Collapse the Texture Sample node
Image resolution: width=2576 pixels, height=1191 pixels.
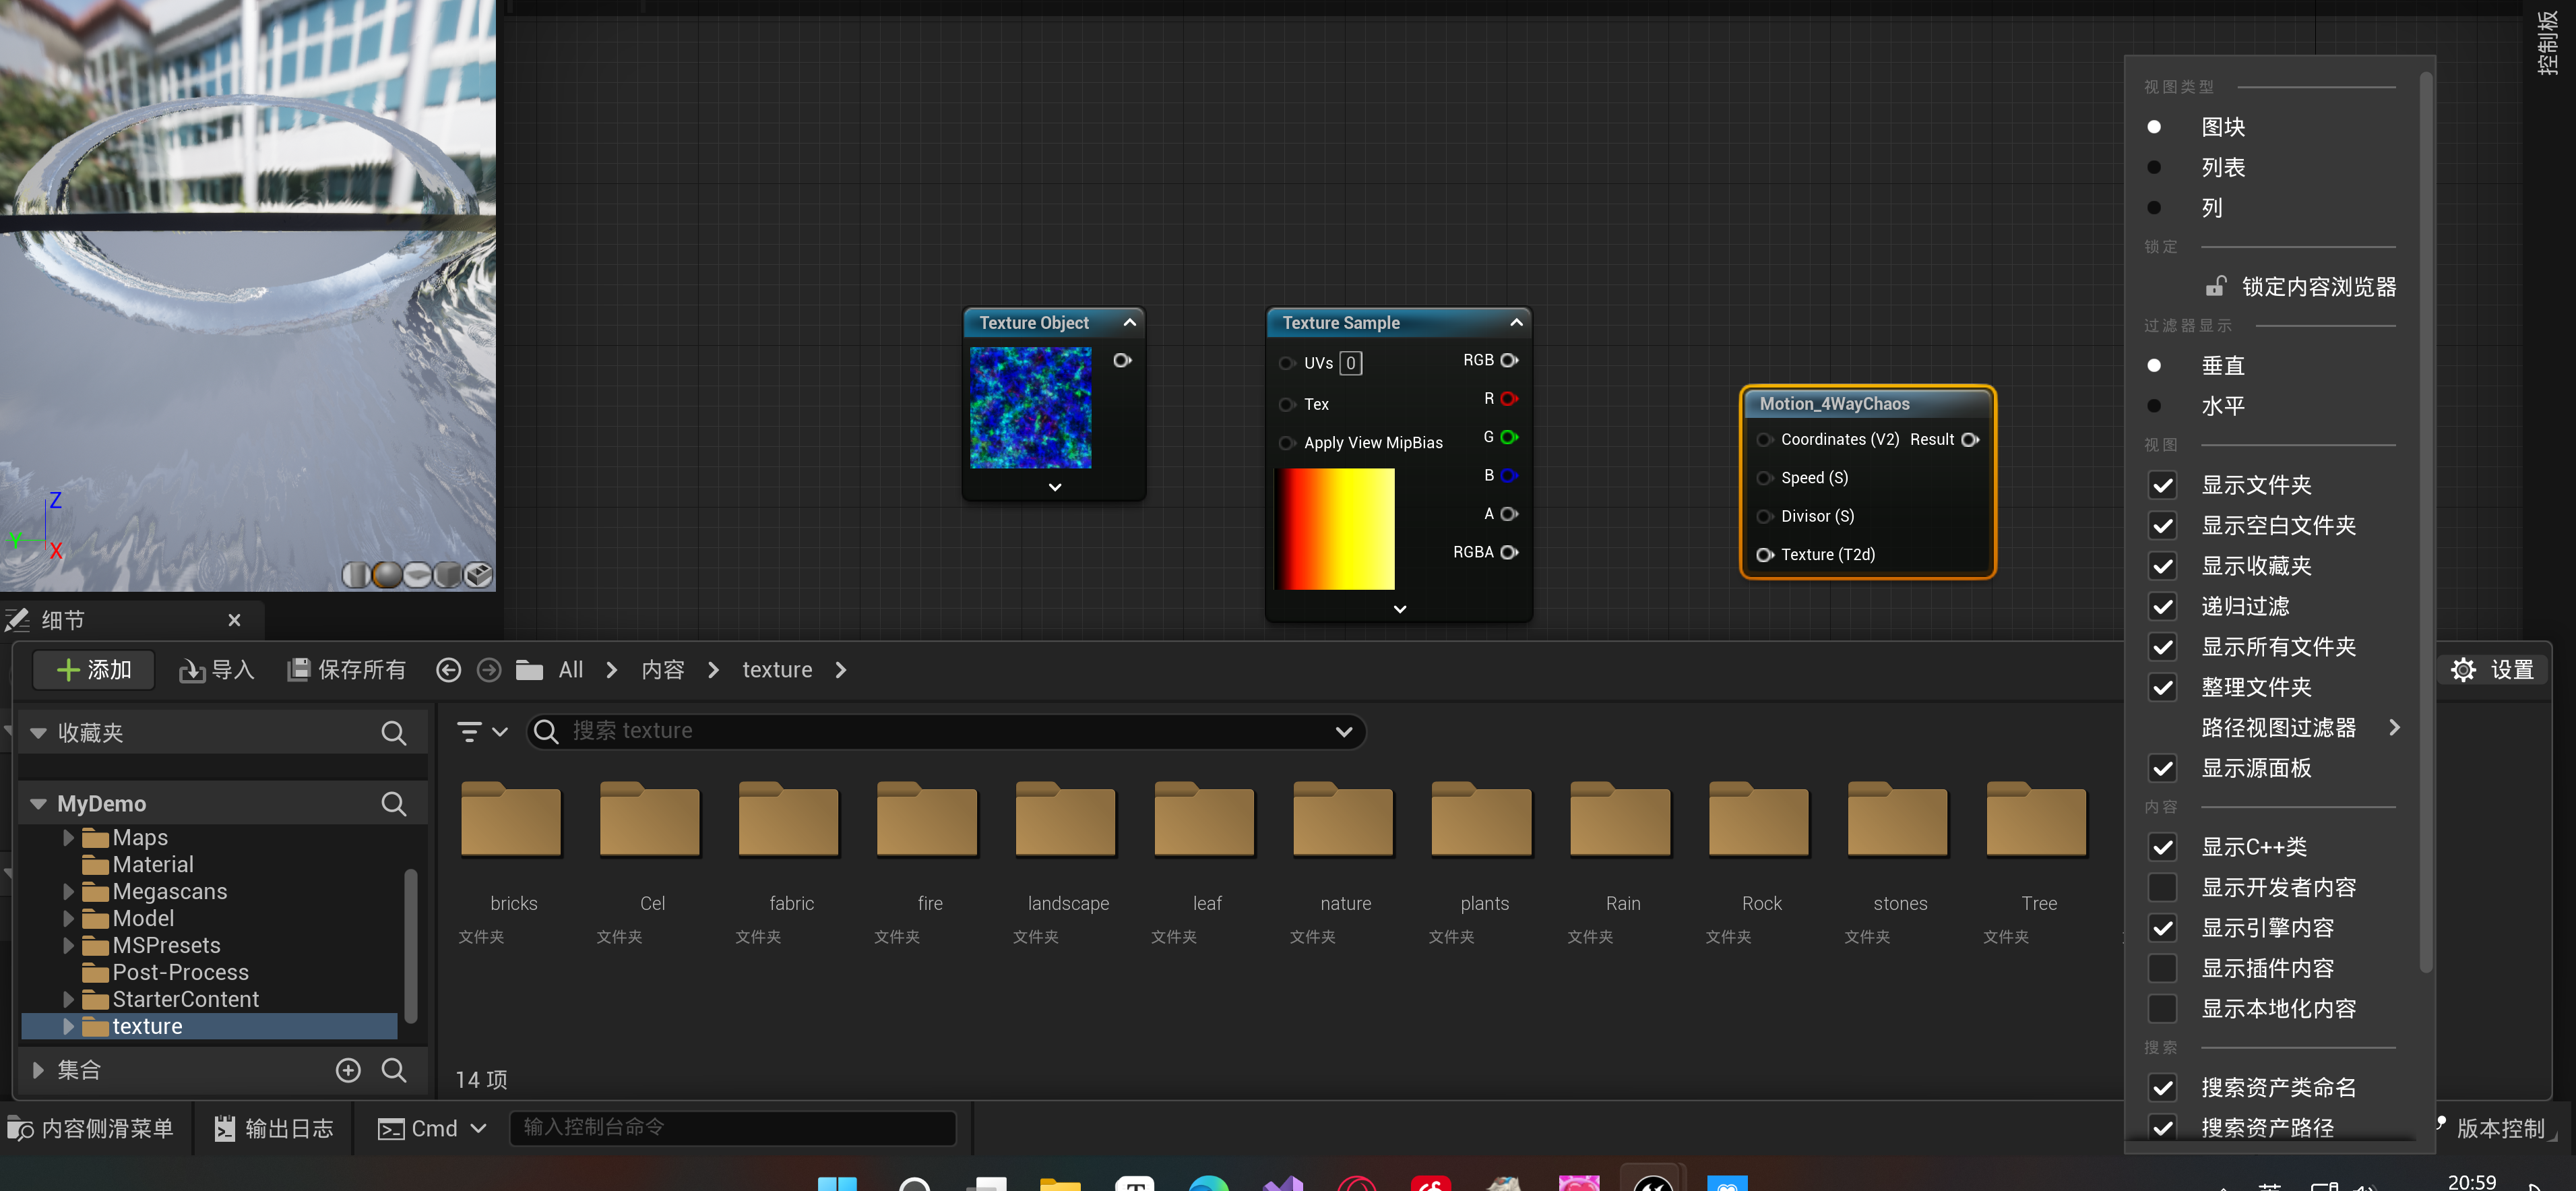coord(1516,323)
